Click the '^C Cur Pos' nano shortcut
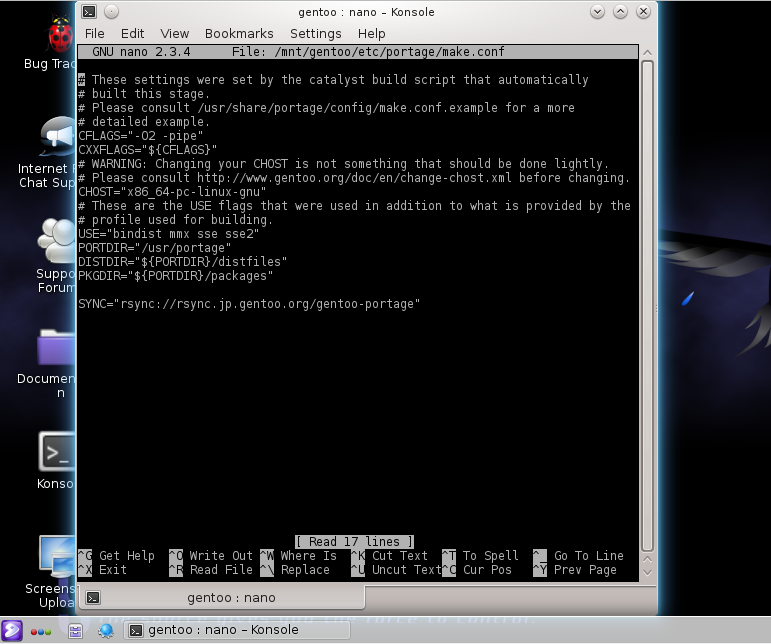 point(477,570)
